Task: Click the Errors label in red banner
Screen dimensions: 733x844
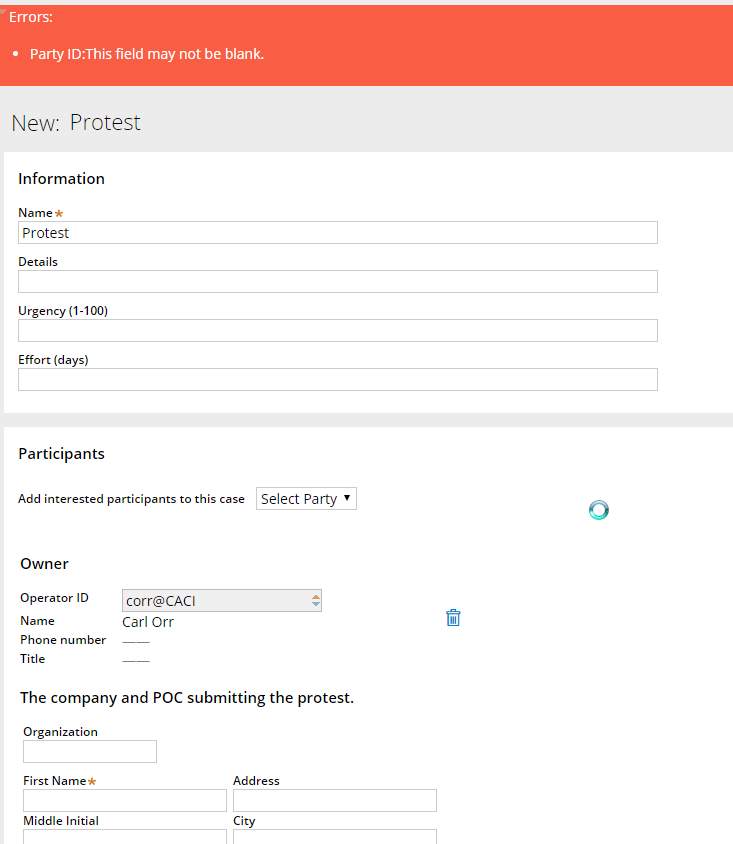Action: tap(31, 17)
